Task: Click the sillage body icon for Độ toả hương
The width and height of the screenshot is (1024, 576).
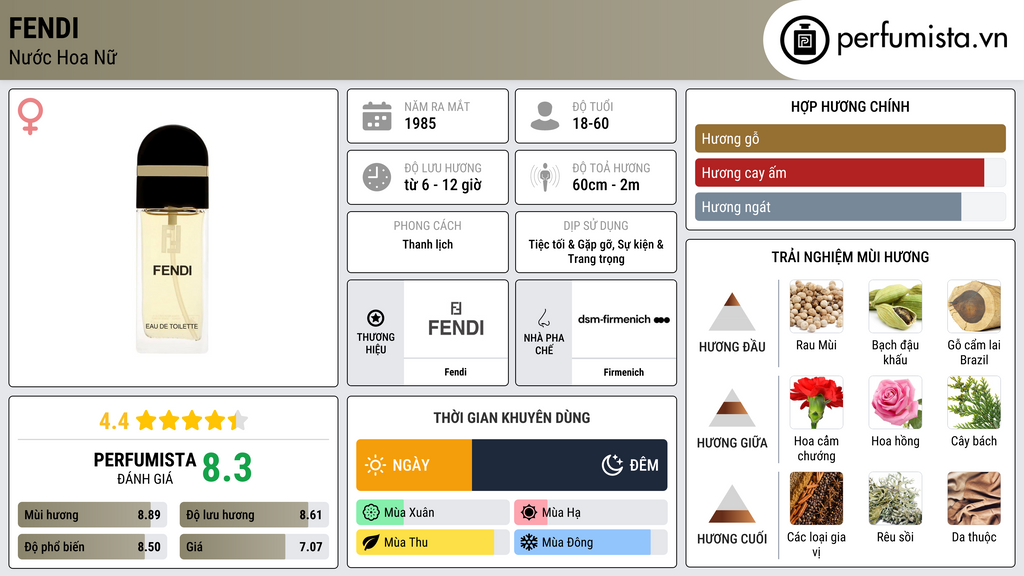Action: (545, 177)
